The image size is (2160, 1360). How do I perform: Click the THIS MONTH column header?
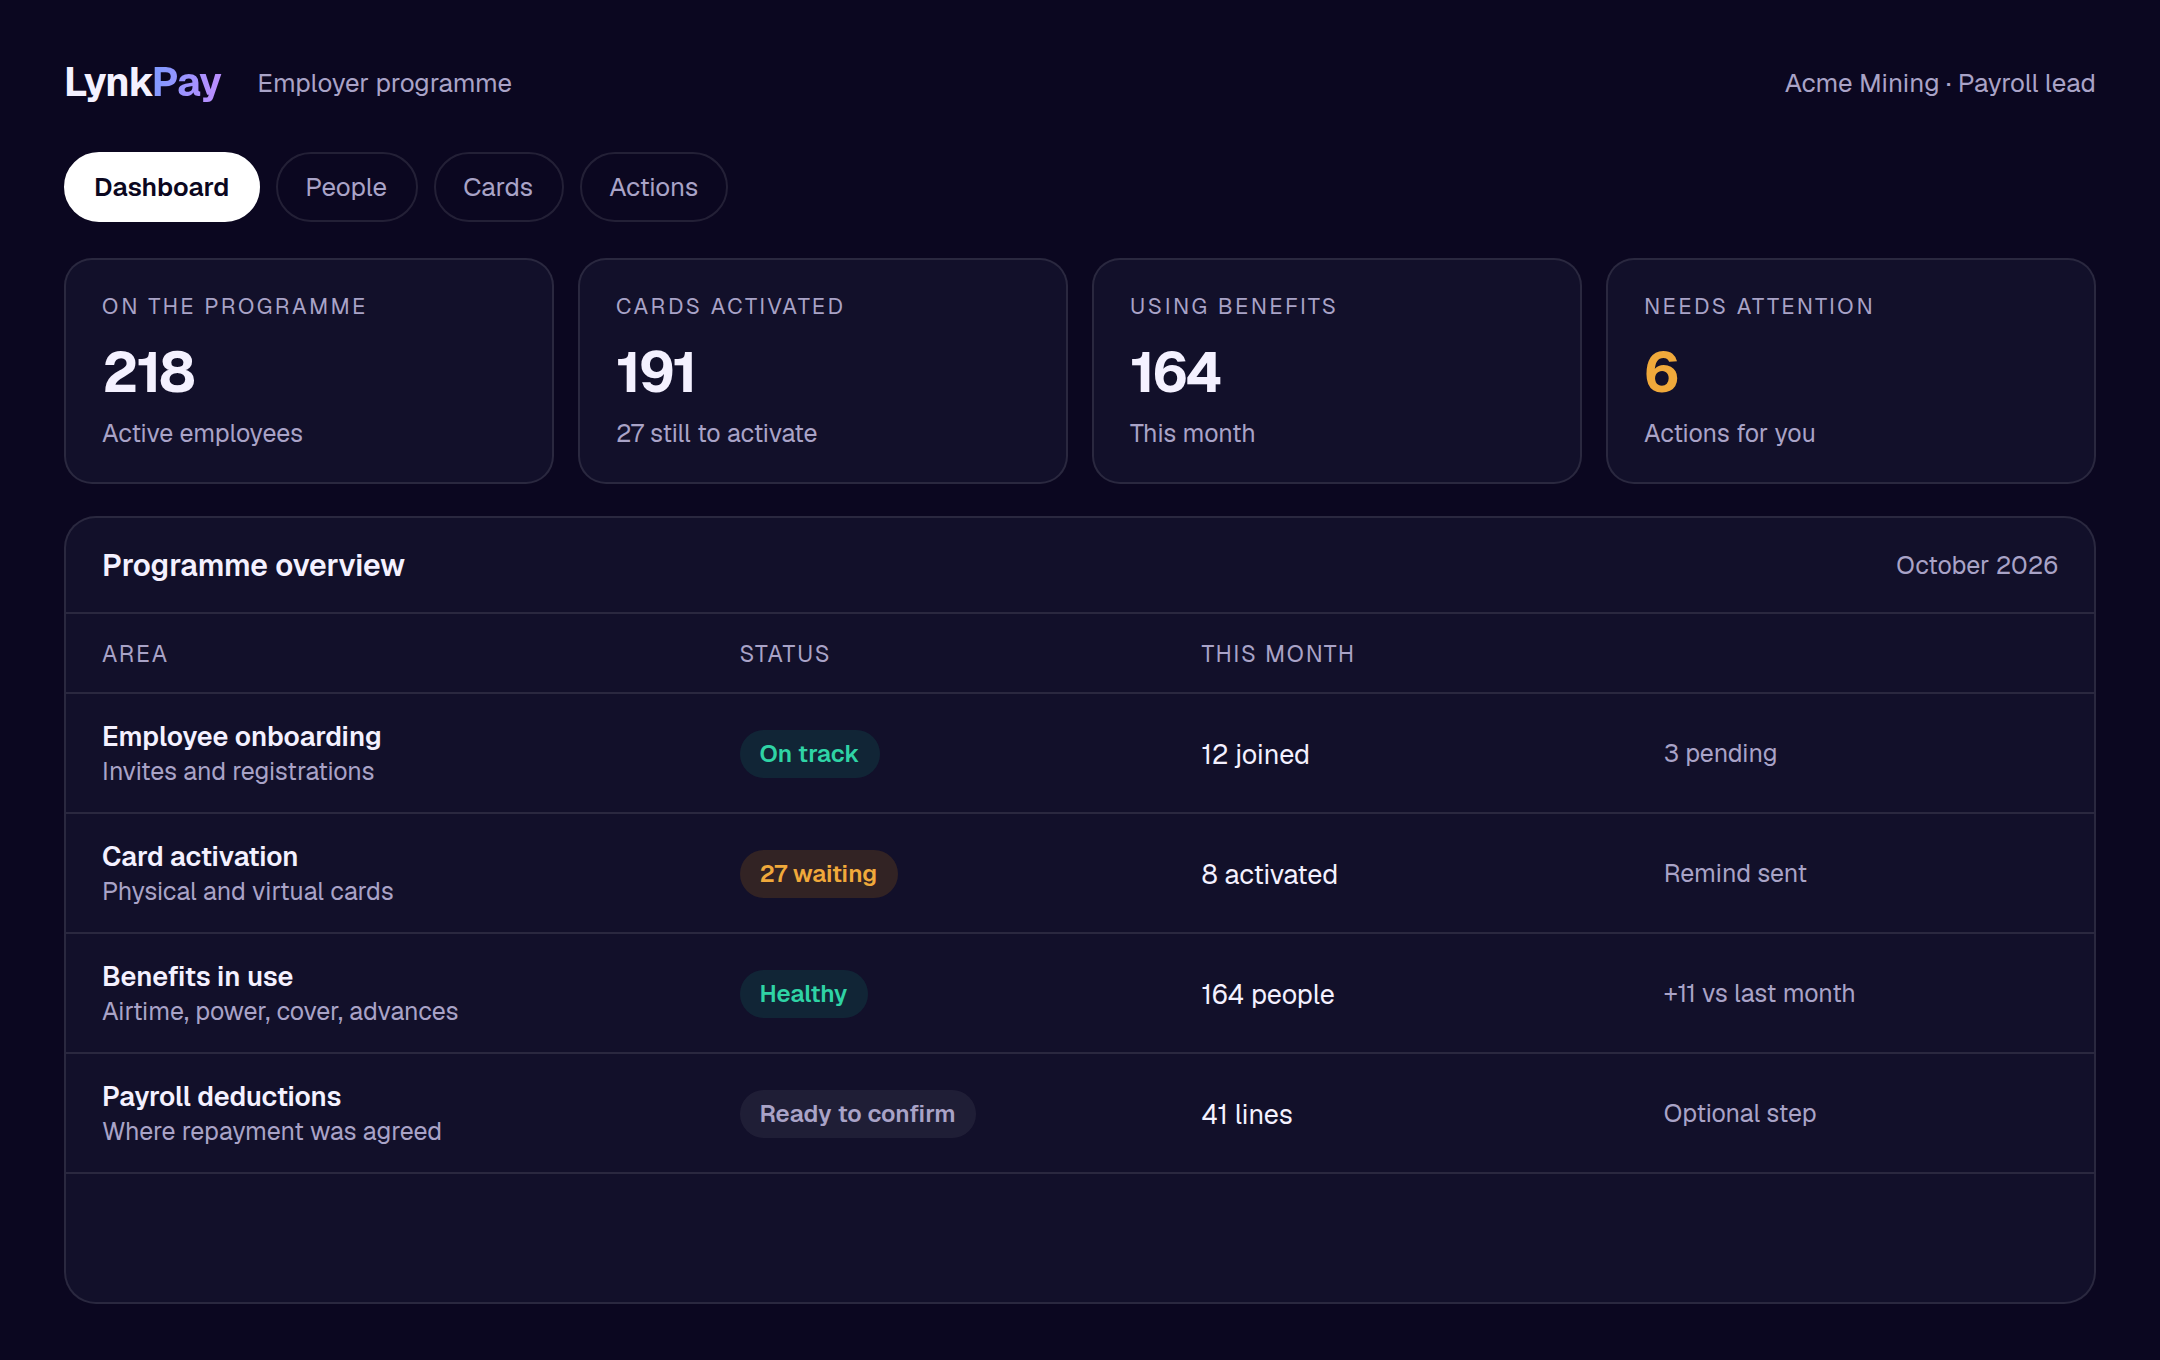(1278, 654)
